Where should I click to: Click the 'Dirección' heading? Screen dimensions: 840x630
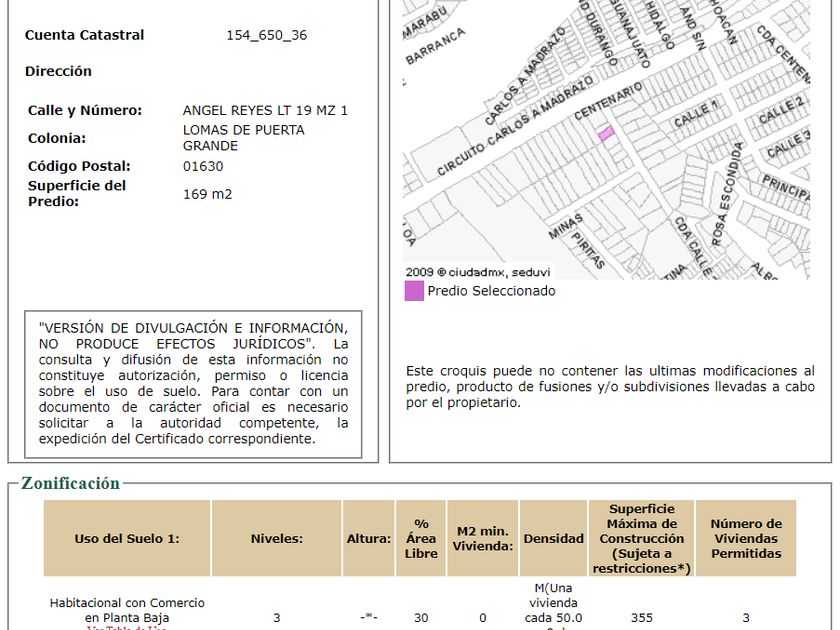point(58,71)
